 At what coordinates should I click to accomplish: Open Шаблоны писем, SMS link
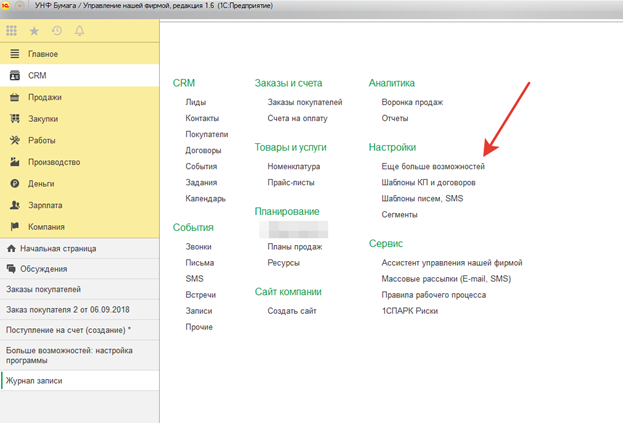point(422,198)
